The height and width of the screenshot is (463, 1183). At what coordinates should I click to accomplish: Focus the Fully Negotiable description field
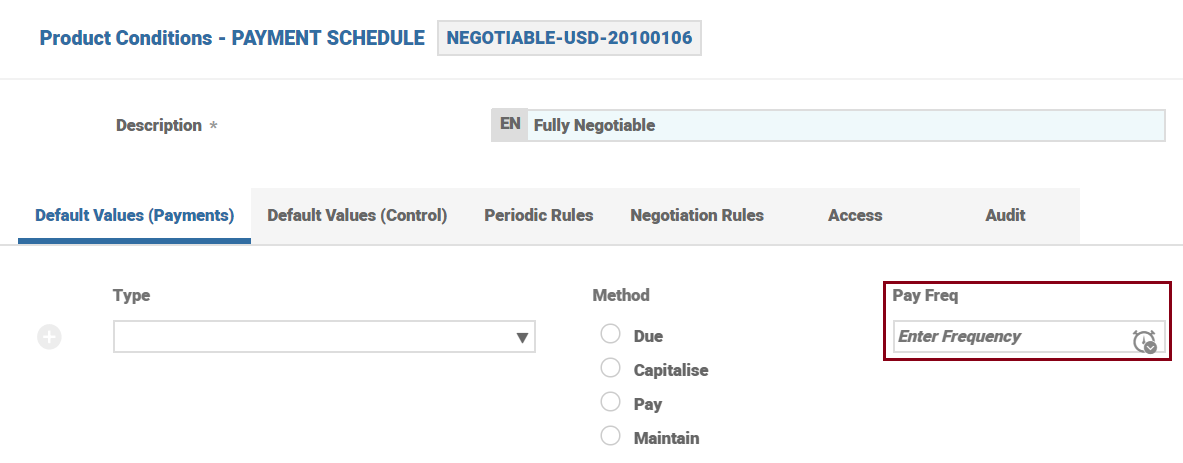[x=845, y=125]
